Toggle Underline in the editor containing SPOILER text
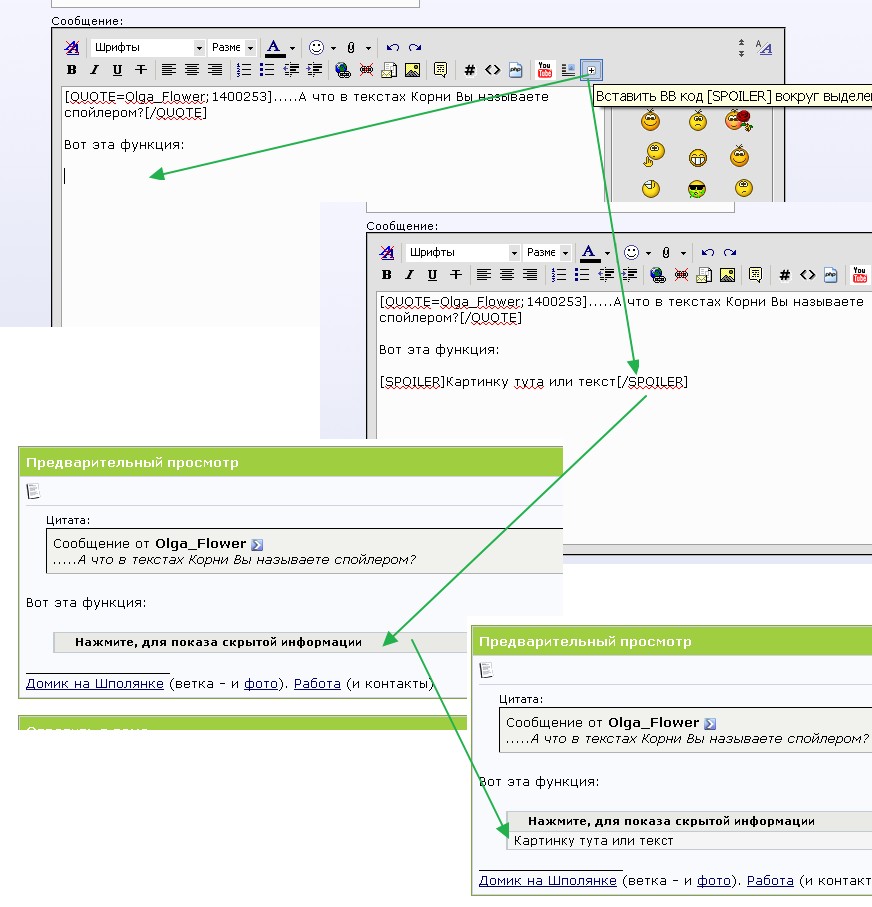The width and height of the screenshot is (872, 907). 432,275
